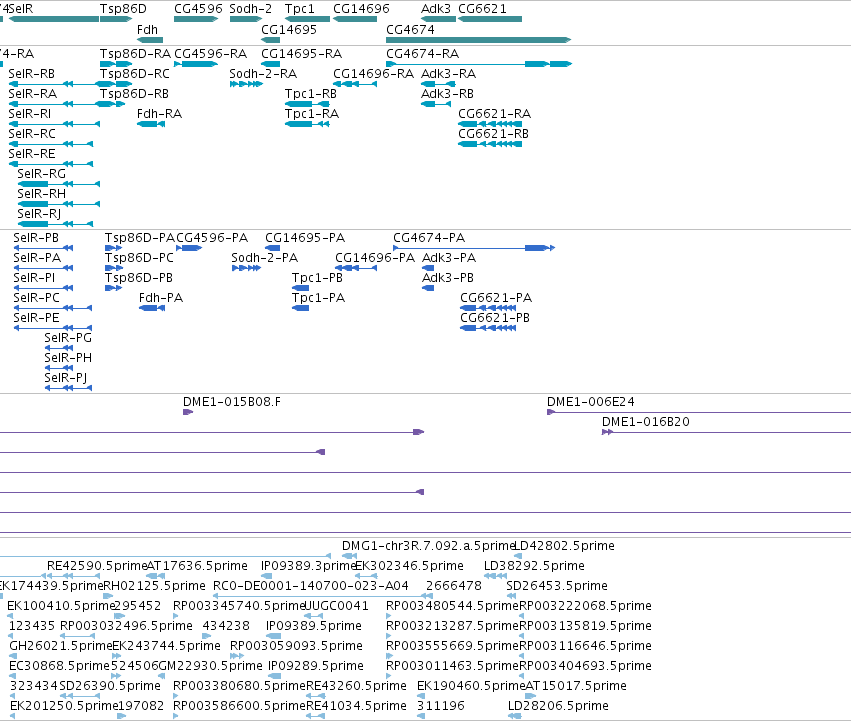Viewport: 851px width, 721px height.
Task: Click the CG14696-PA protein label
Action: pos(375,258)
